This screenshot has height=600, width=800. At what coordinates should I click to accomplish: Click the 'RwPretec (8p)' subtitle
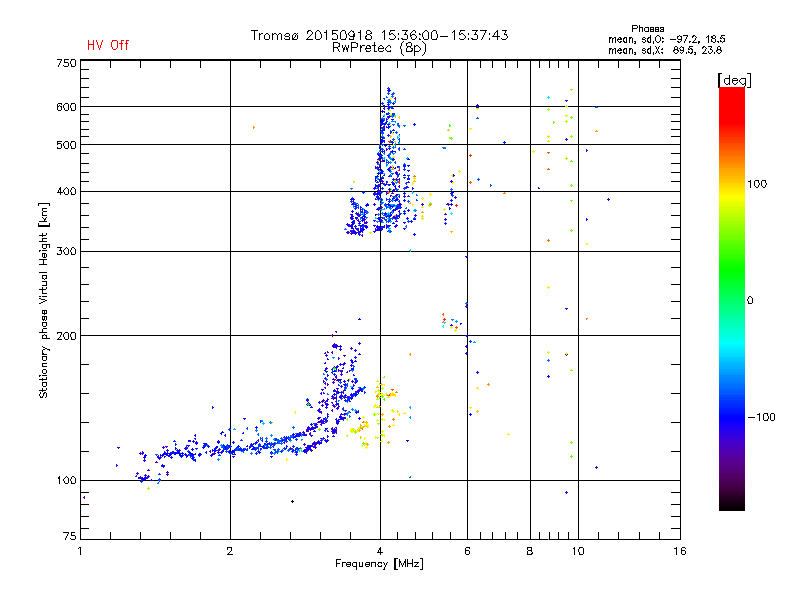[x=379, y=48]
